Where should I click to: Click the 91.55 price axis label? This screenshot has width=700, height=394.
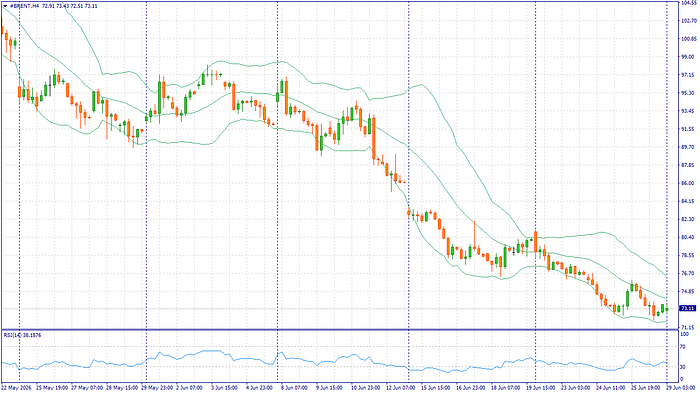coord(688,129)
